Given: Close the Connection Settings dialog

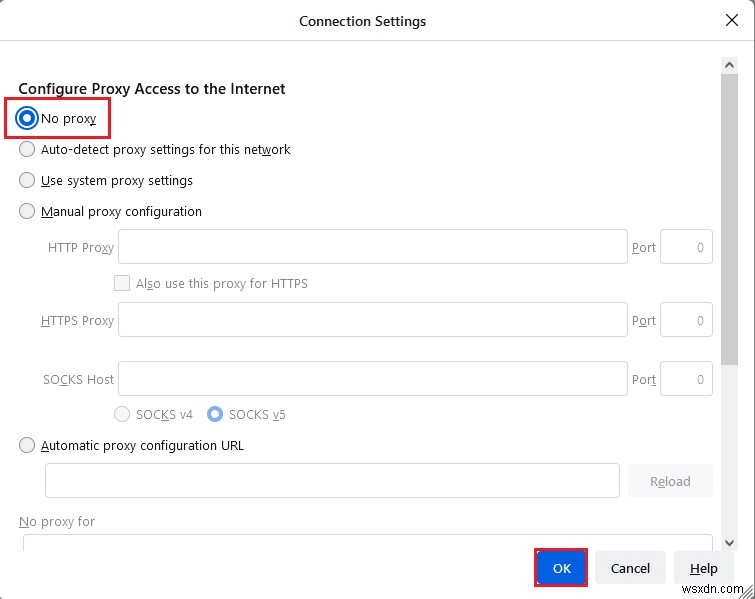Looking at the screenshot, I should pos(732,20).
